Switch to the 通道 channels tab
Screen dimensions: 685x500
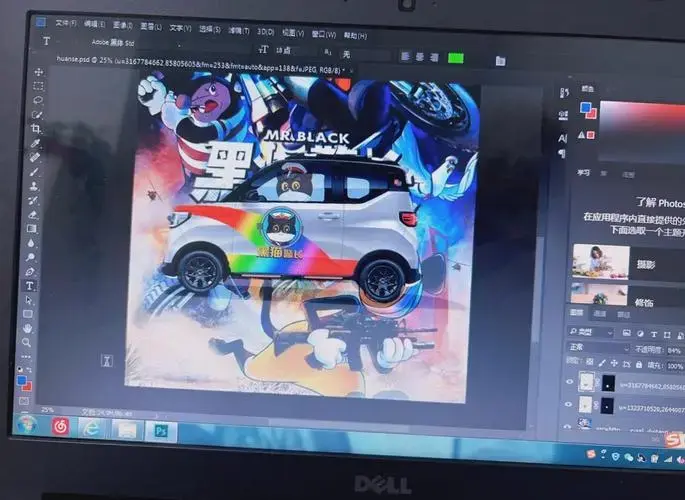pos(600,314)
